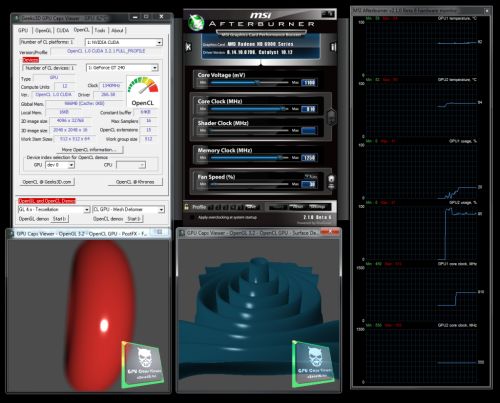Click the hardware monitor detach button at top right
This screenshot has width=500, height=403.
(487, 11)
